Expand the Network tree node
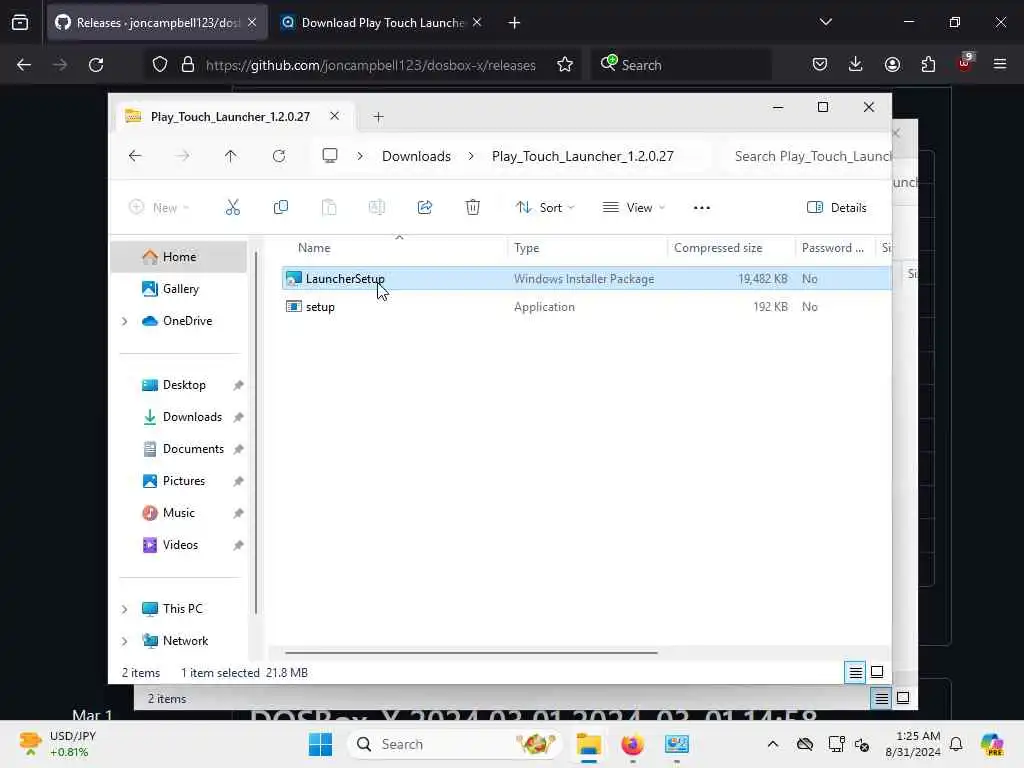This screenshot has width=1024, height=768. coord(125,641)
